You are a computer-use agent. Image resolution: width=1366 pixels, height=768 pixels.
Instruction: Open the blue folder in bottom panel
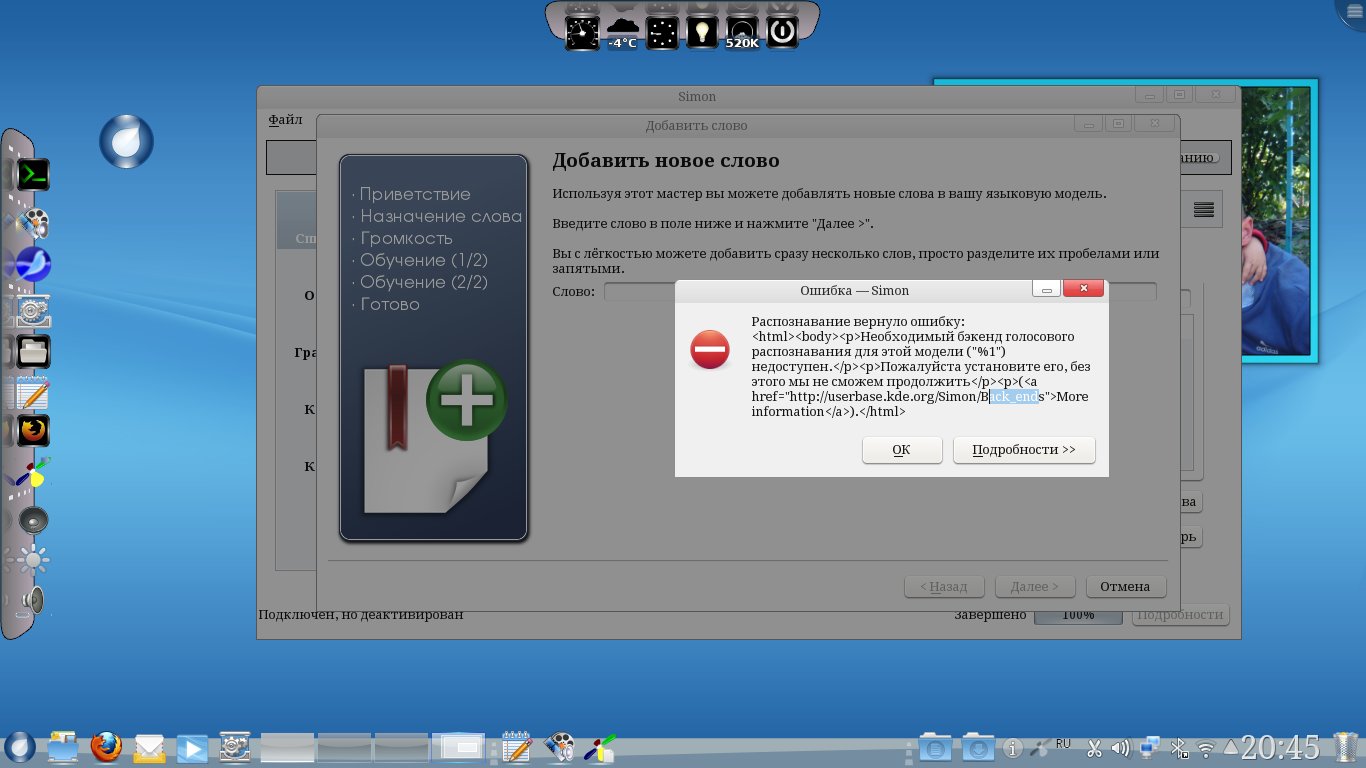(63, 747)
